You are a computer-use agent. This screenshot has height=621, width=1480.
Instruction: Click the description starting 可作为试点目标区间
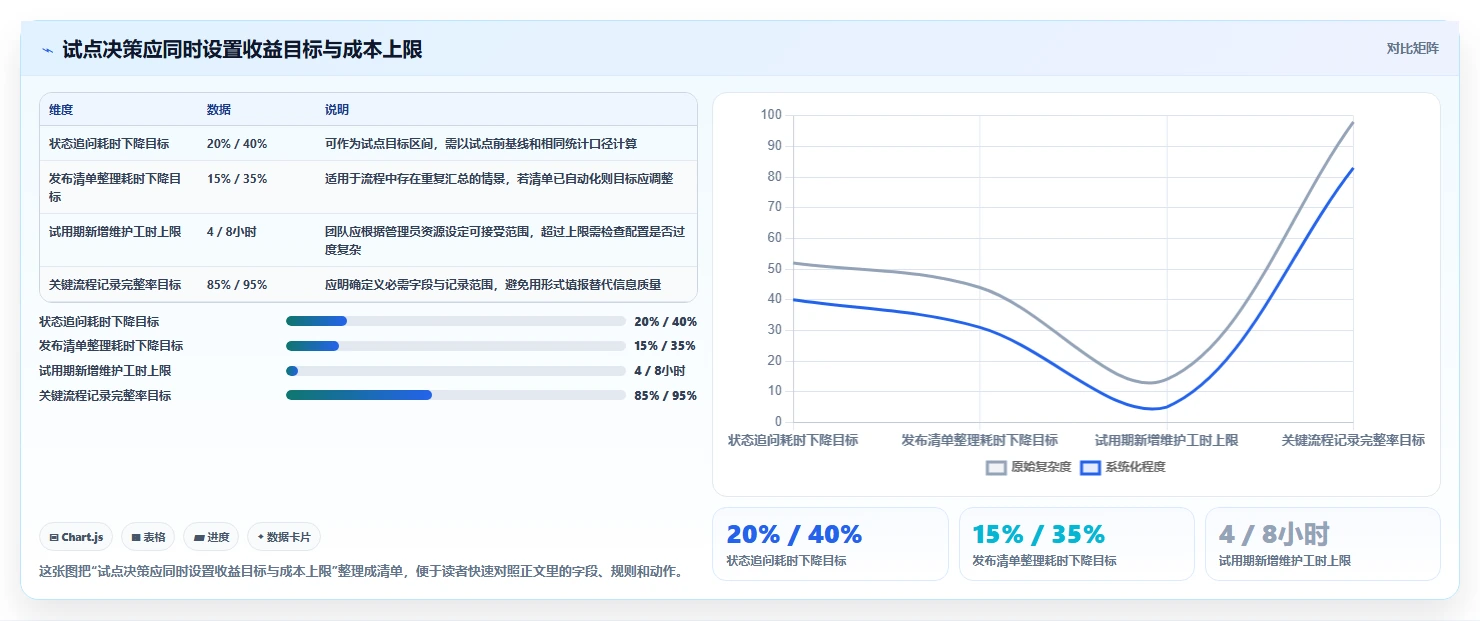481,144
